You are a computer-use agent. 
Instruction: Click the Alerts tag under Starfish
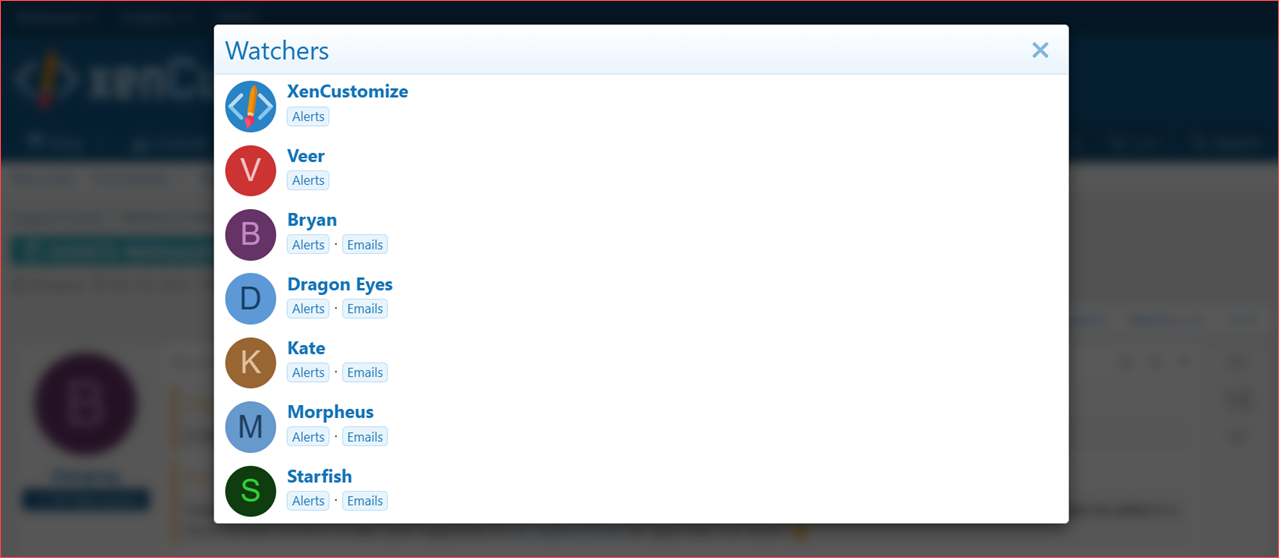308,501
